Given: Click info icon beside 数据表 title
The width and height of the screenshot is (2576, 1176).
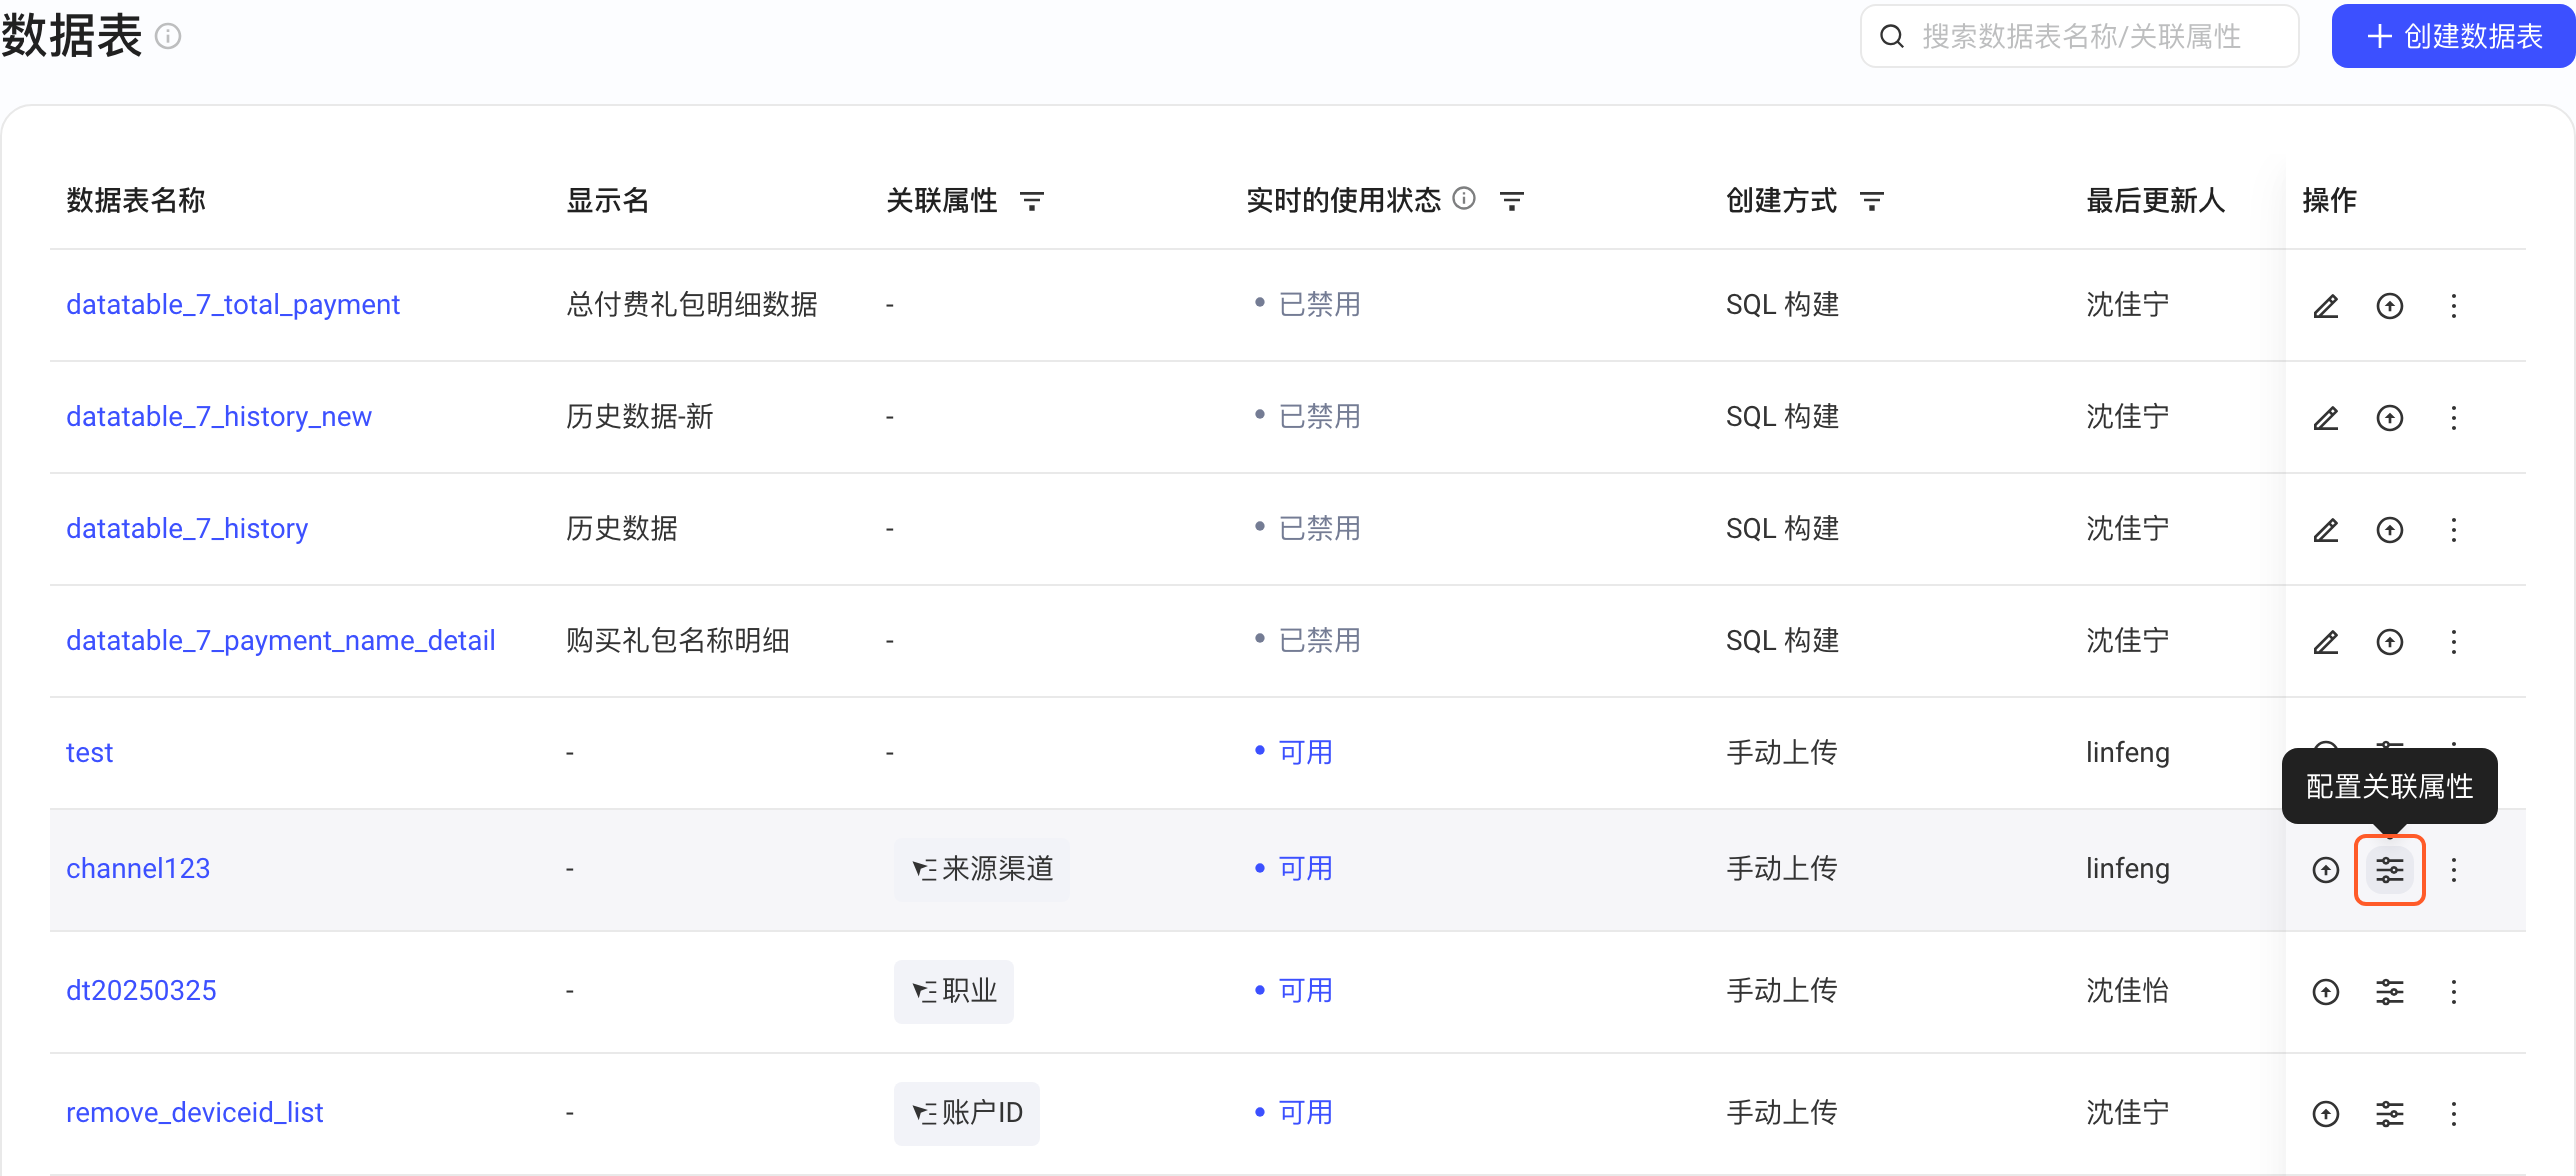Looking at the screenshot, I should click(x=168, y=37).
